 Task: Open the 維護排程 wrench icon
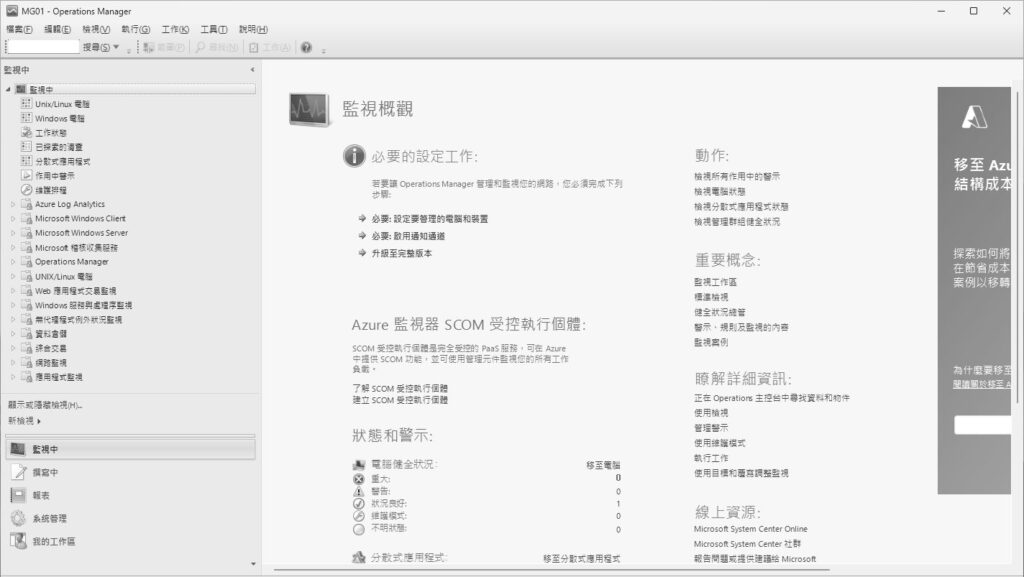click(26, 189)
